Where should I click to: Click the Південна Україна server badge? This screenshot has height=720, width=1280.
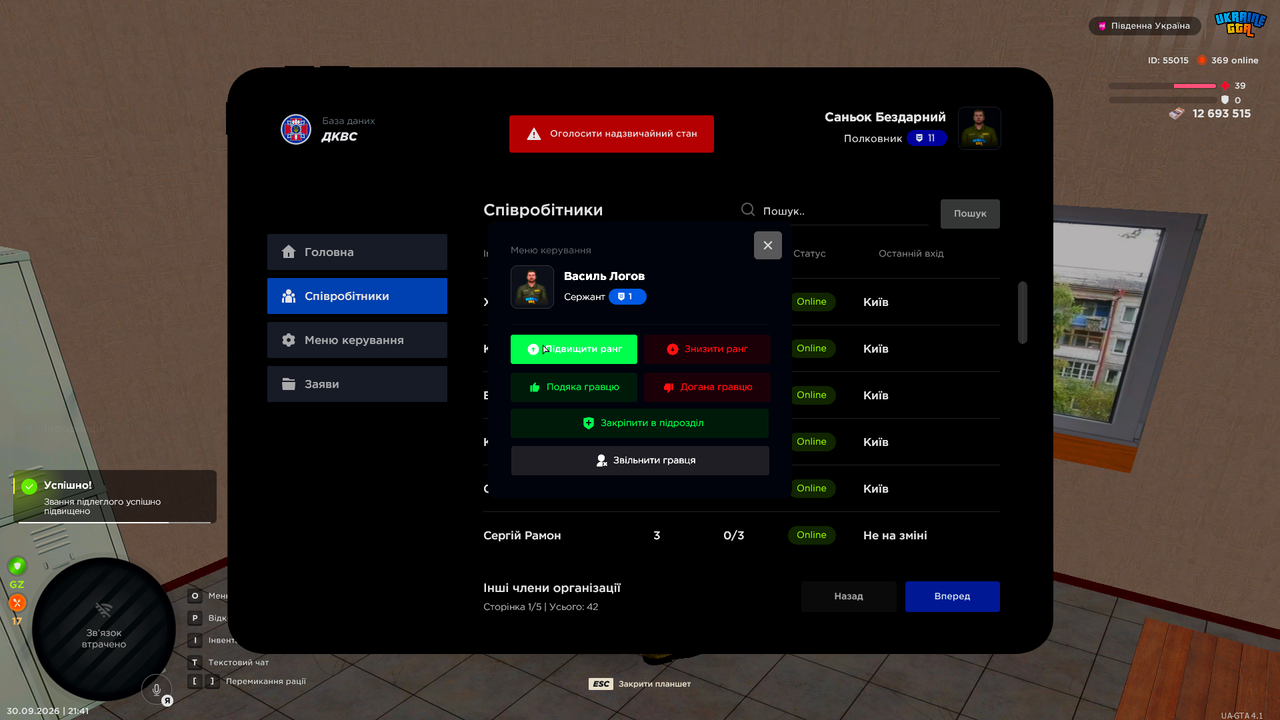(x=1145, y=26)
